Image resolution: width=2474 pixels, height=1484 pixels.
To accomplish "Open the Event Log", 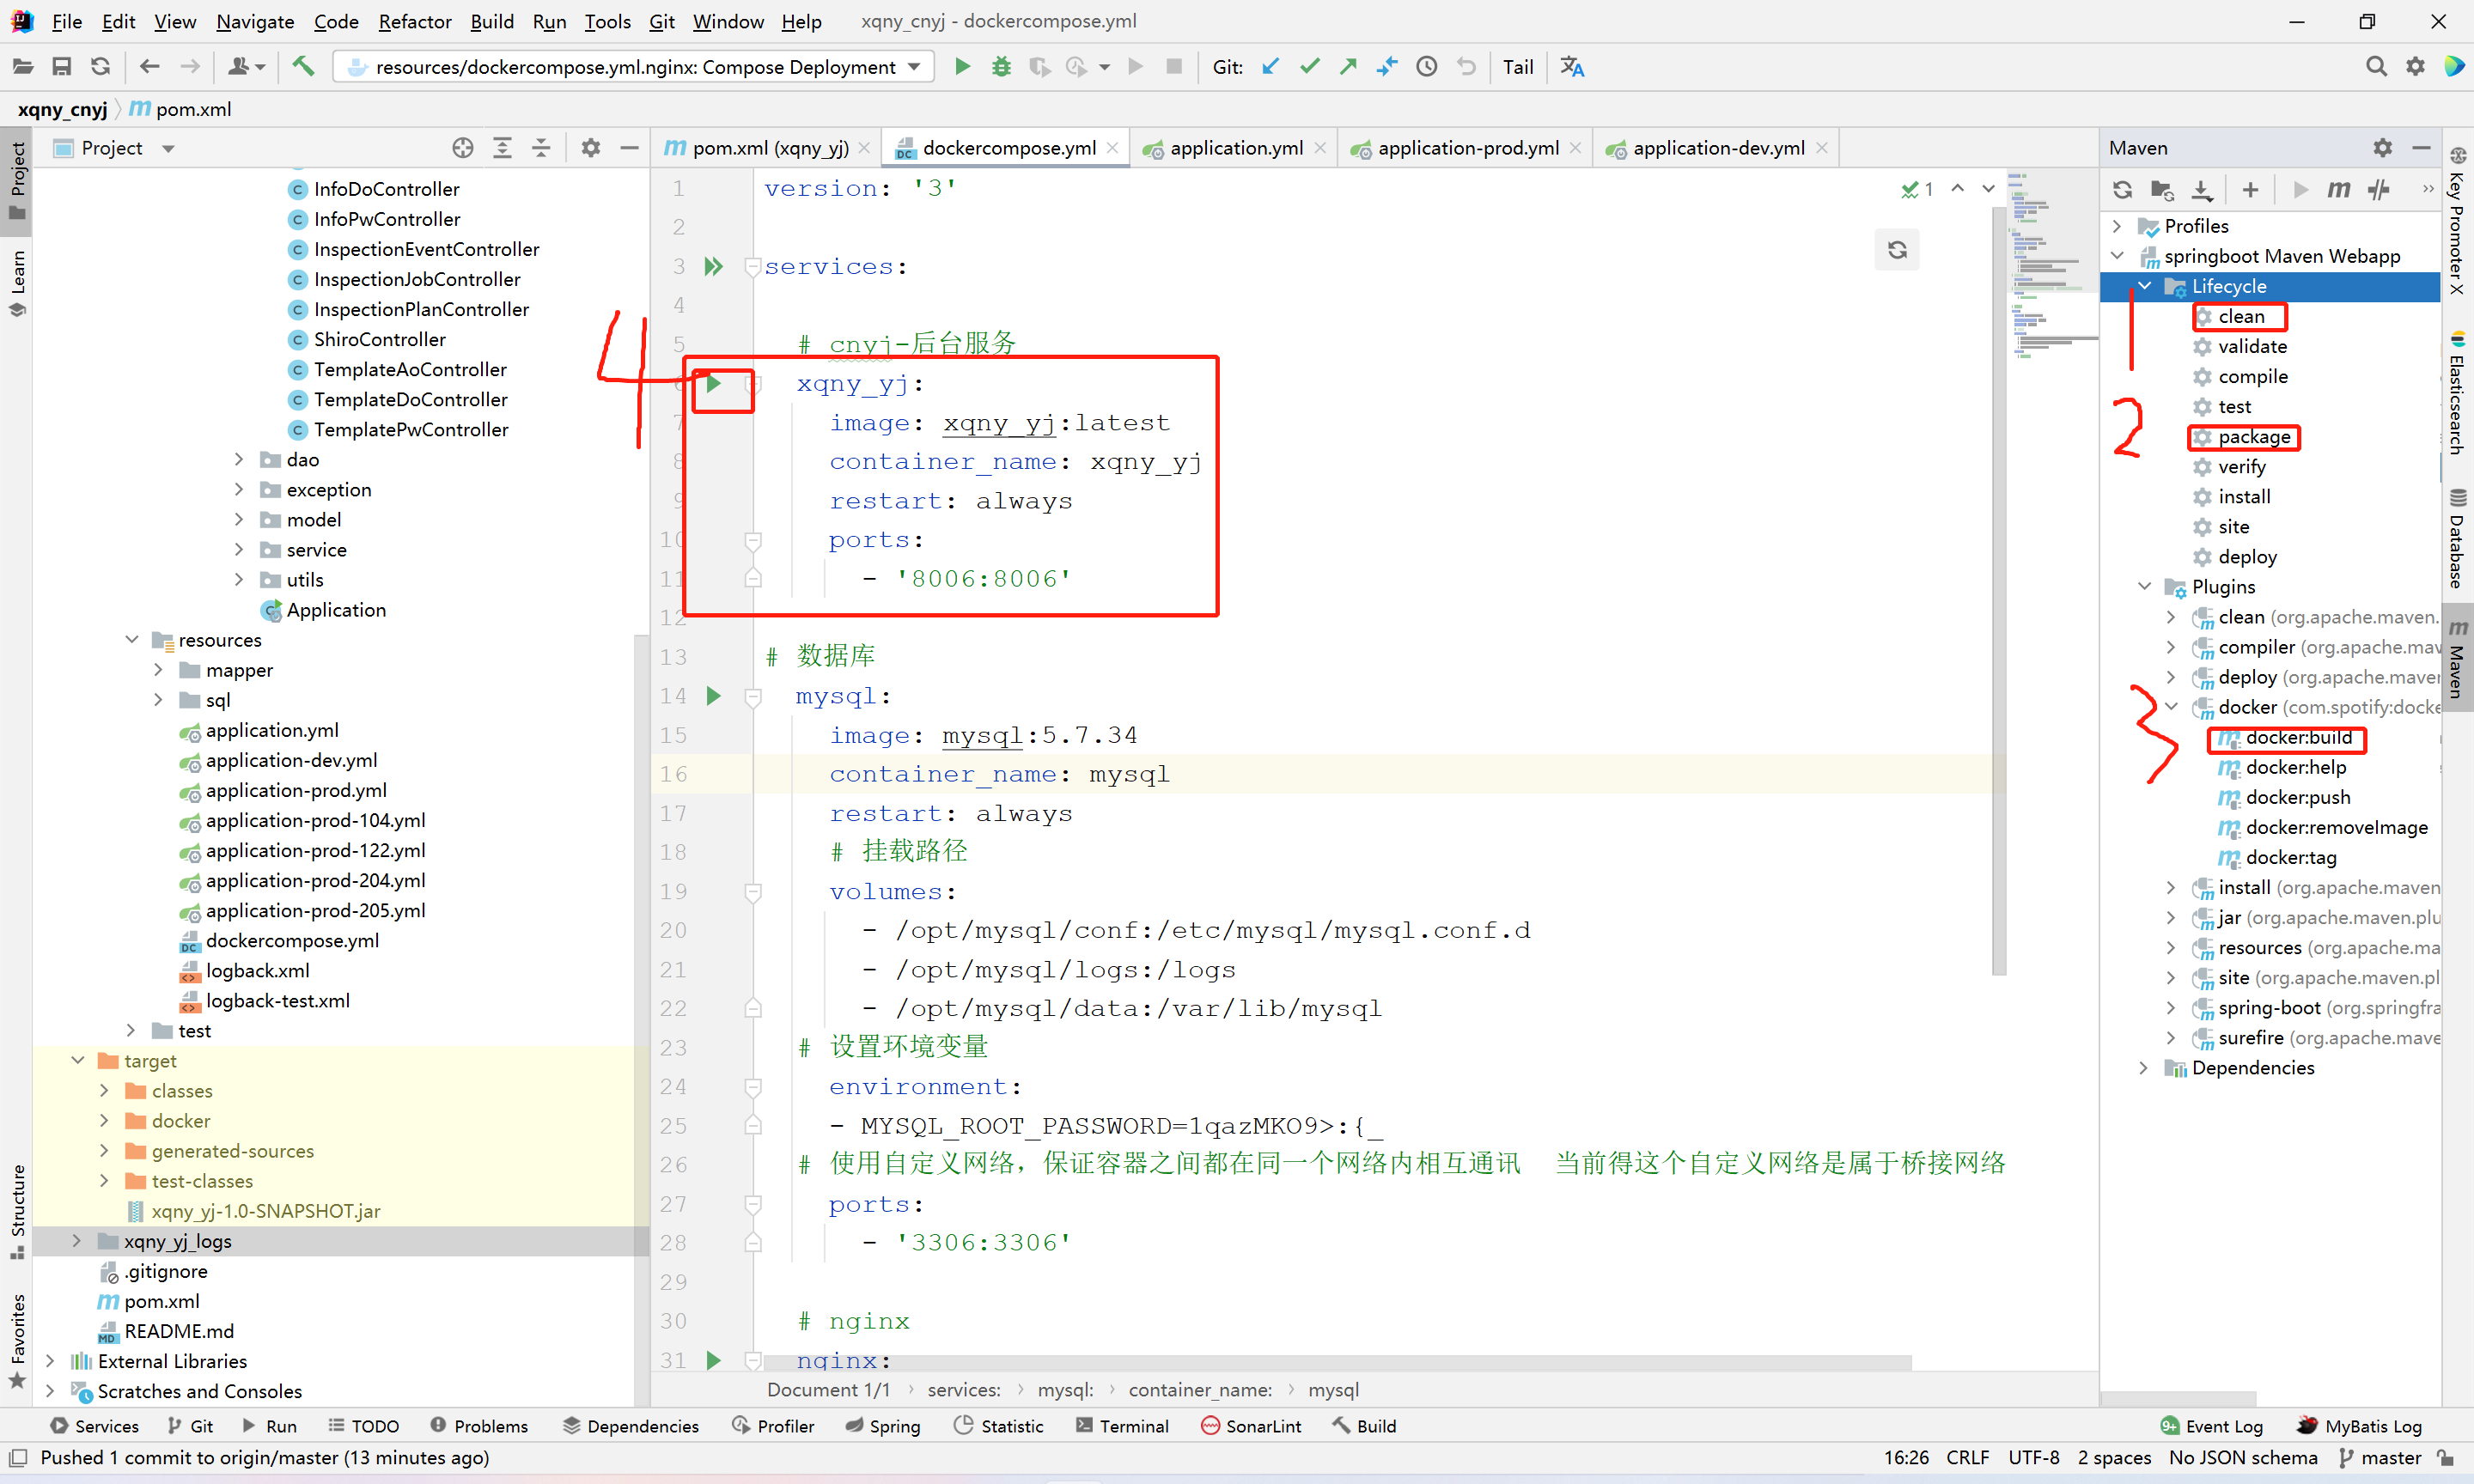I will click(2211, 1426).
